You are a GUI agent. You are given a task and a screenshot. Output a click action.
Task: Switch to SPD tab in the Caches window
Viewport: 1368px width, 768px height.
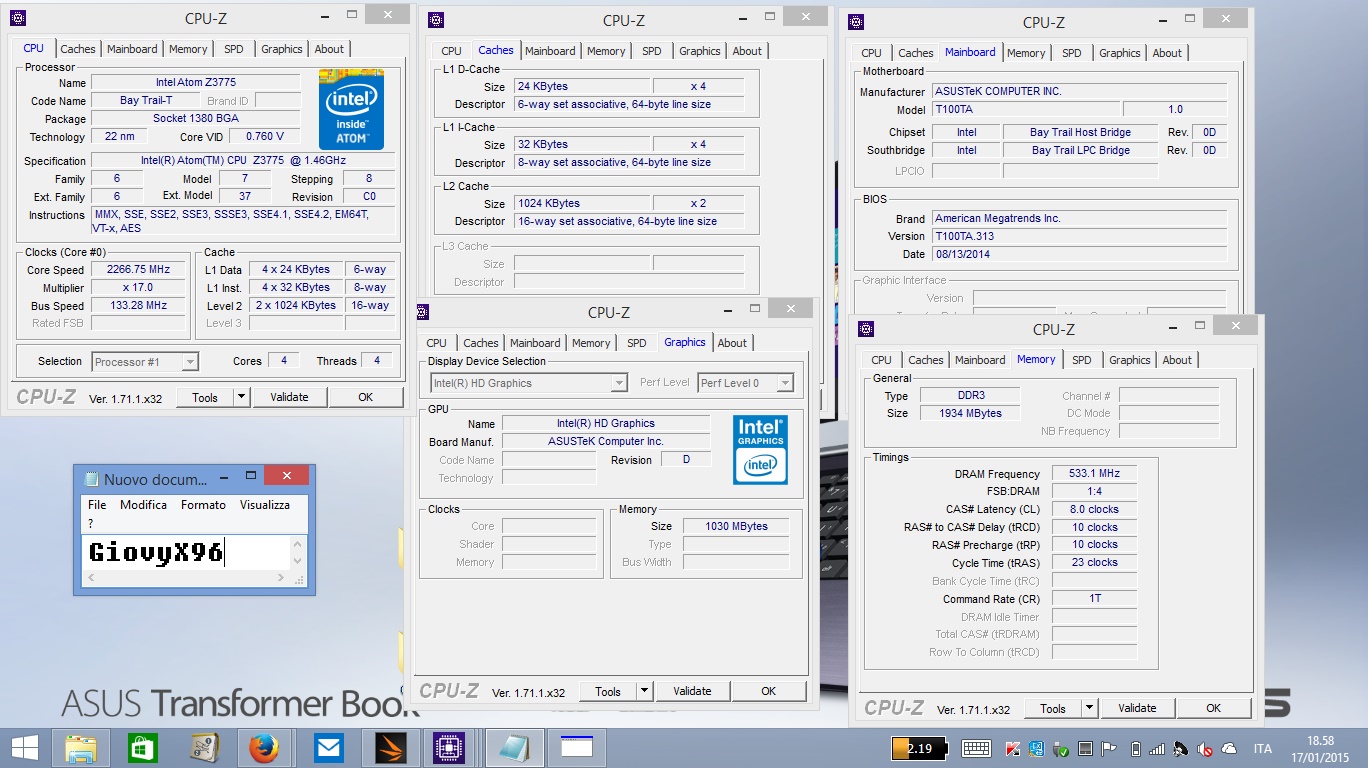click(652, 51)
